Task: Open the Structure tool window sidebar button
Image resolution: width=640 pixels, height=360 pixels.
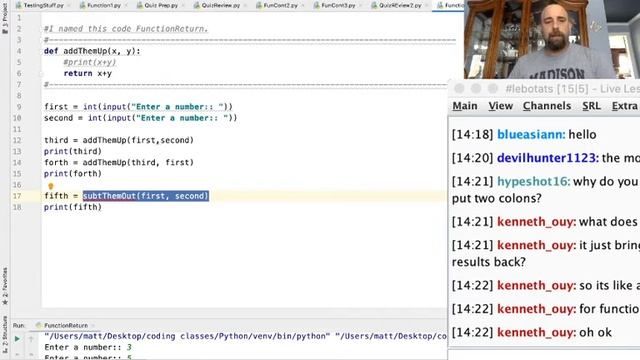Action: pos(4,336)
